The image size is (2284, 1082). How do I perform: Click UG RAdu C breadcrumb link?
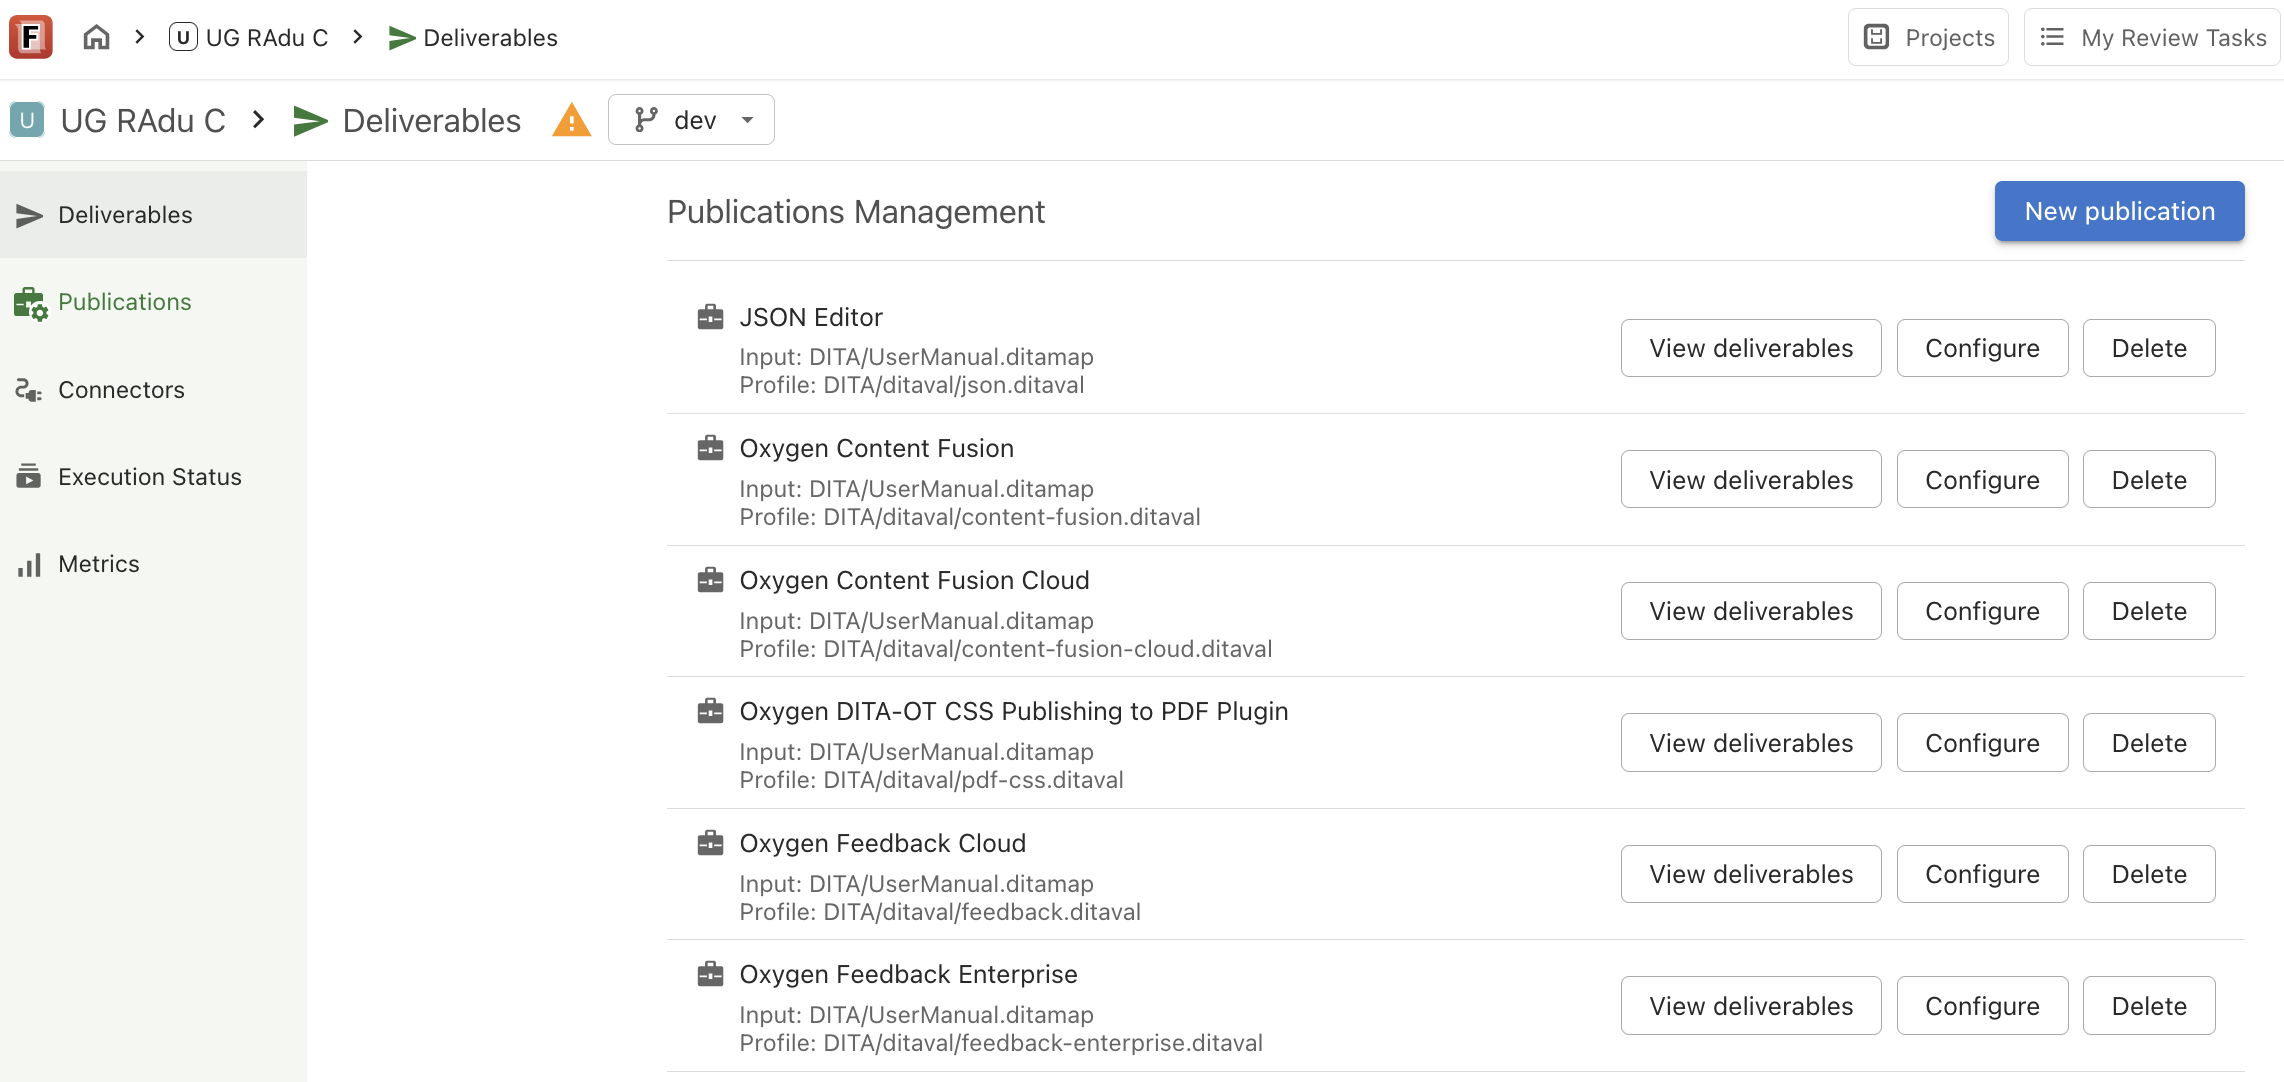point(250,38)
